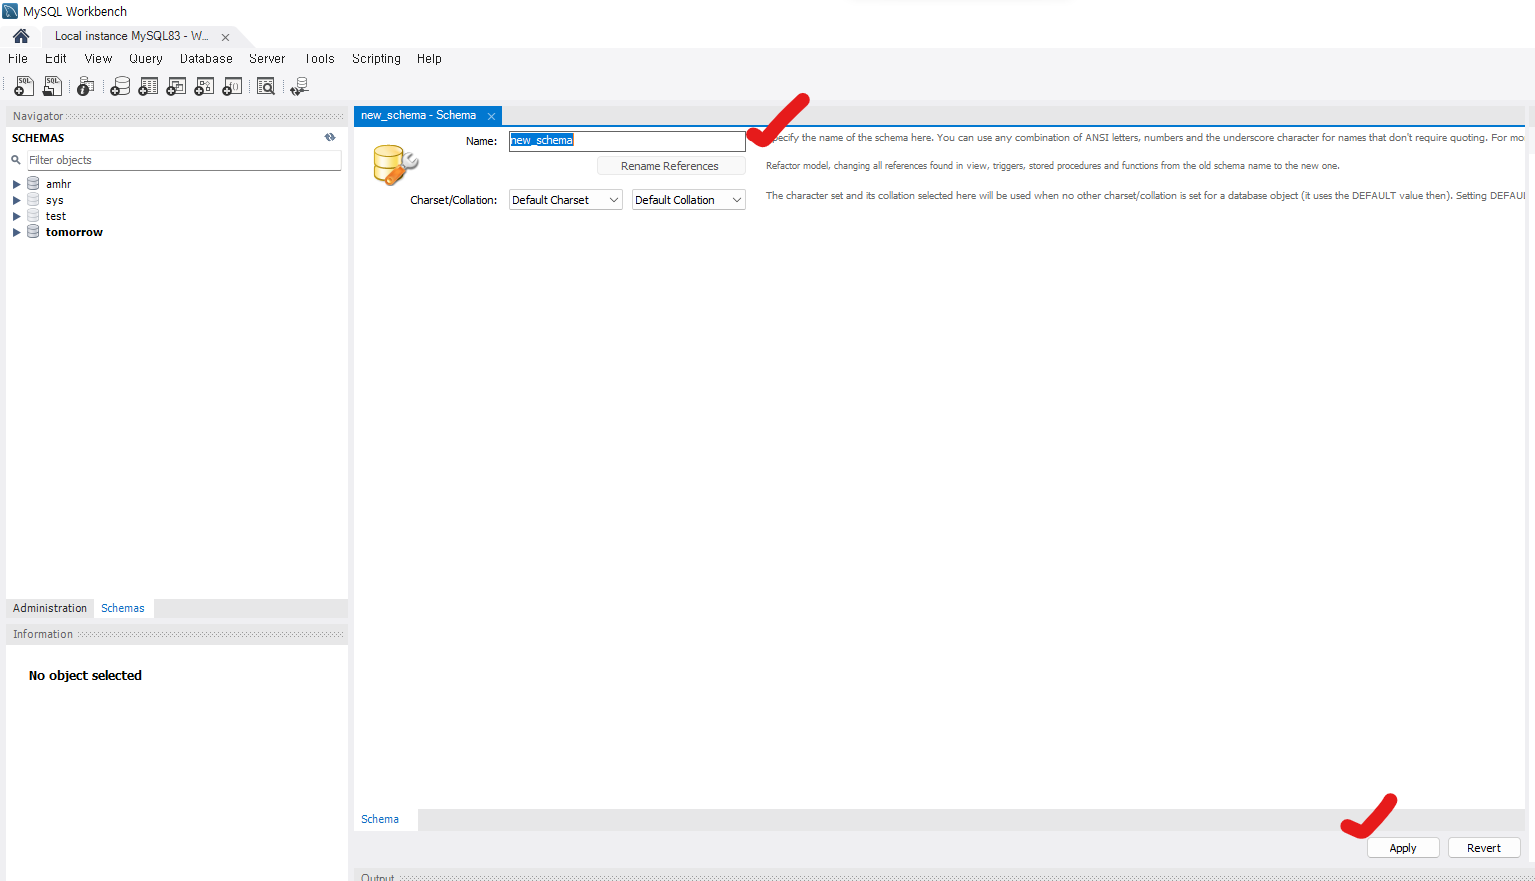Open the object inspector icon
The image size is (1535, 881).
86,87
